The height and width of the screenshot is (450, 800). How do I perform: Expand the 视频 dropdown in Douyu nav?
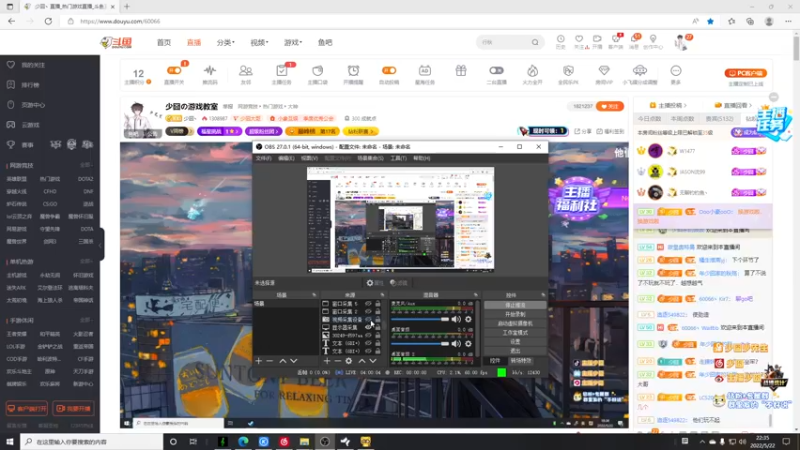(259, 42)
